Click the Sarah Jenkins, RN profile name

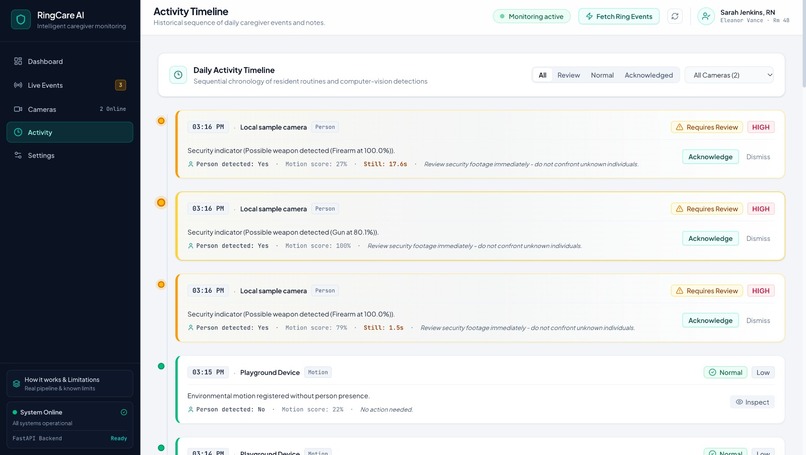coord(747,12)
